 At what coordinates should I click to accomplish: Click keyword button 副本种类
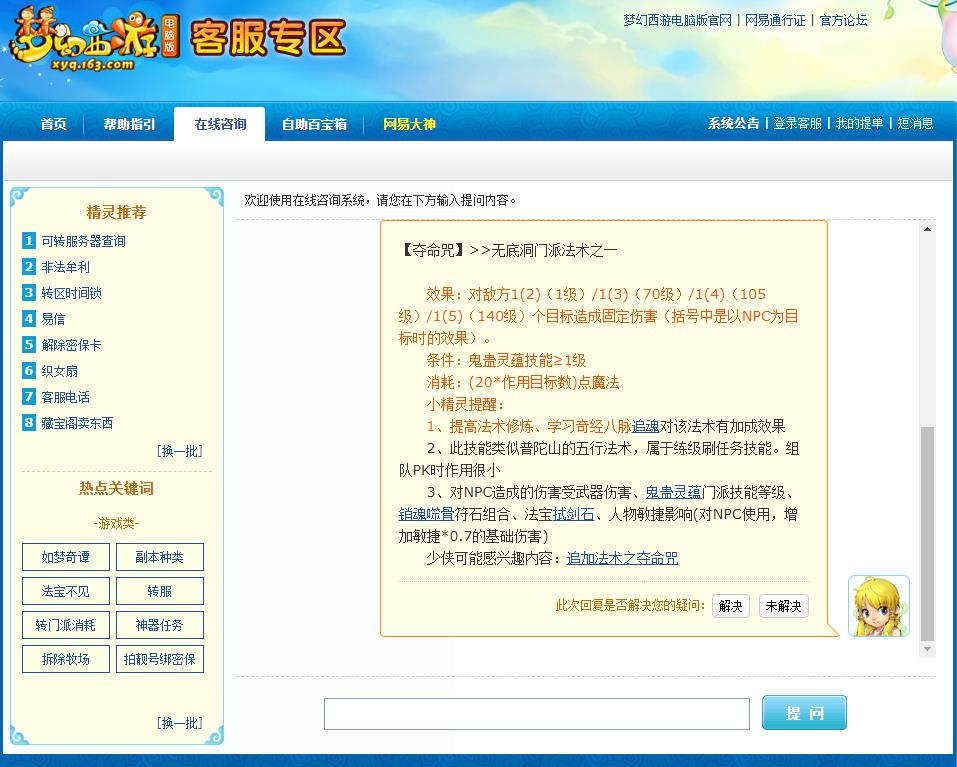click(160, 557)
